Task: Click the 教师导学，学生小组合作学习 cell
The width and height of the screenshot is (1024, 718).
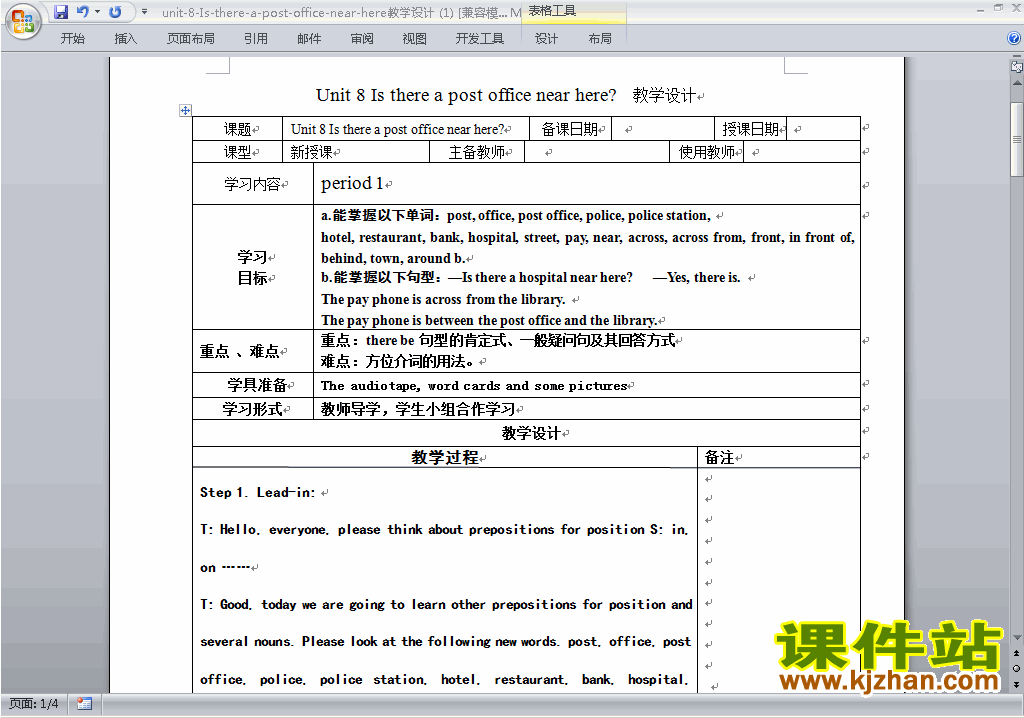Action: (x=586, y=409)
